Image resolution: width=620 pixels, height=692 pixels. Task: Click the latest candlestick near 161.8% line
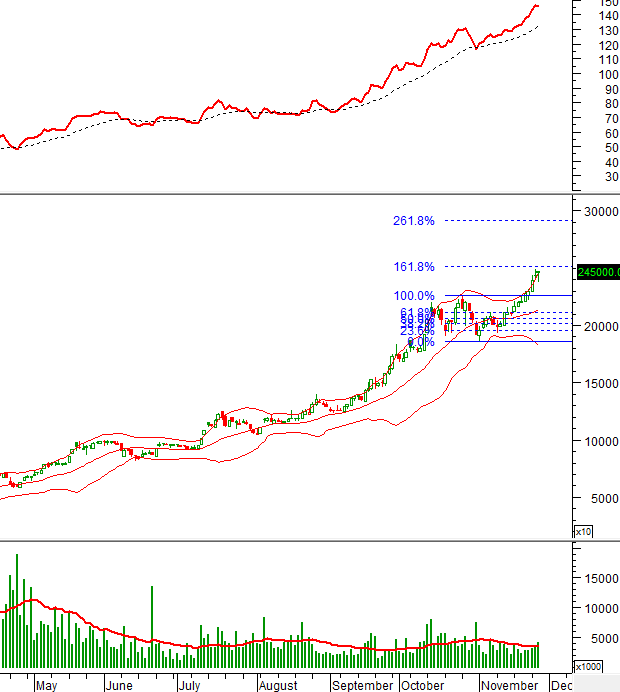[x=537, y=275]
